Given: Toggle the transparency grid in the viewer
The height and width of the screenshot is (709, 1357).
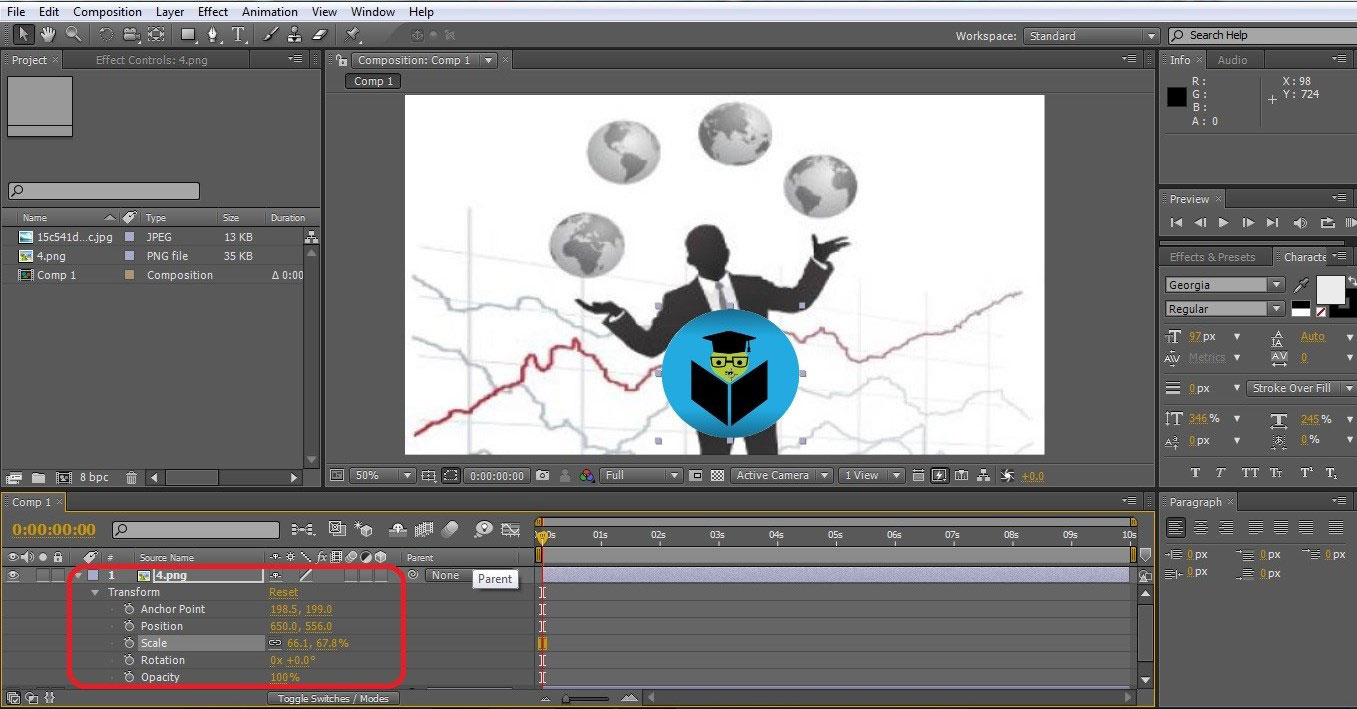Looking at the screenshot, I should coord(716,476).
